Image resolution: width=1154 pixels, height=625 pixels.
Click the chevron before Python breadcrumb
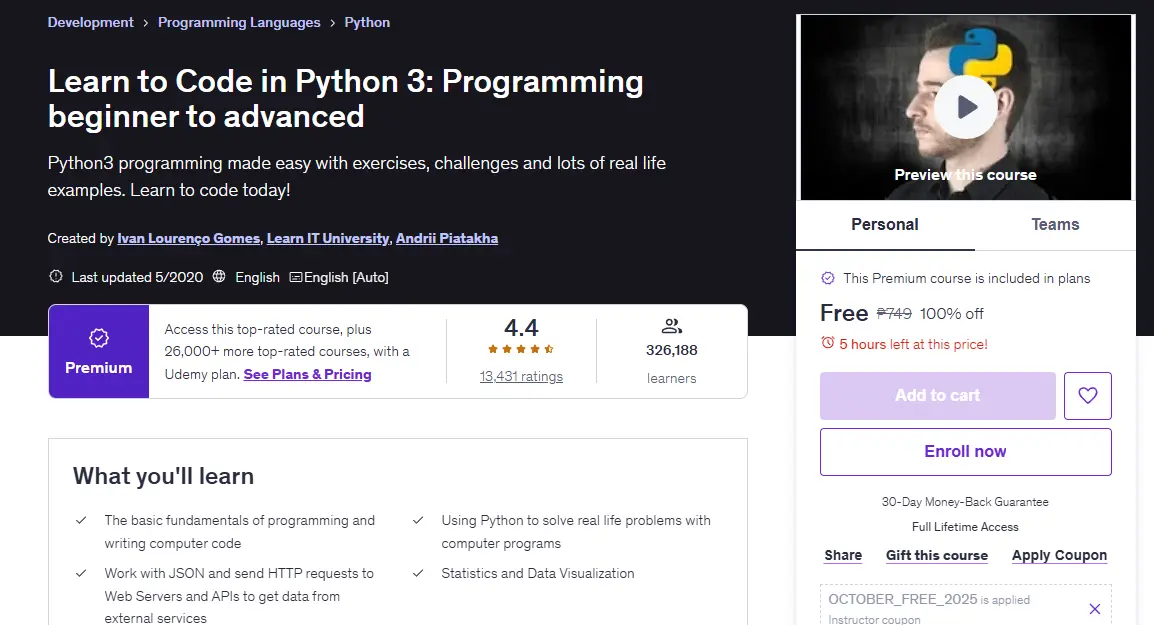333,23
